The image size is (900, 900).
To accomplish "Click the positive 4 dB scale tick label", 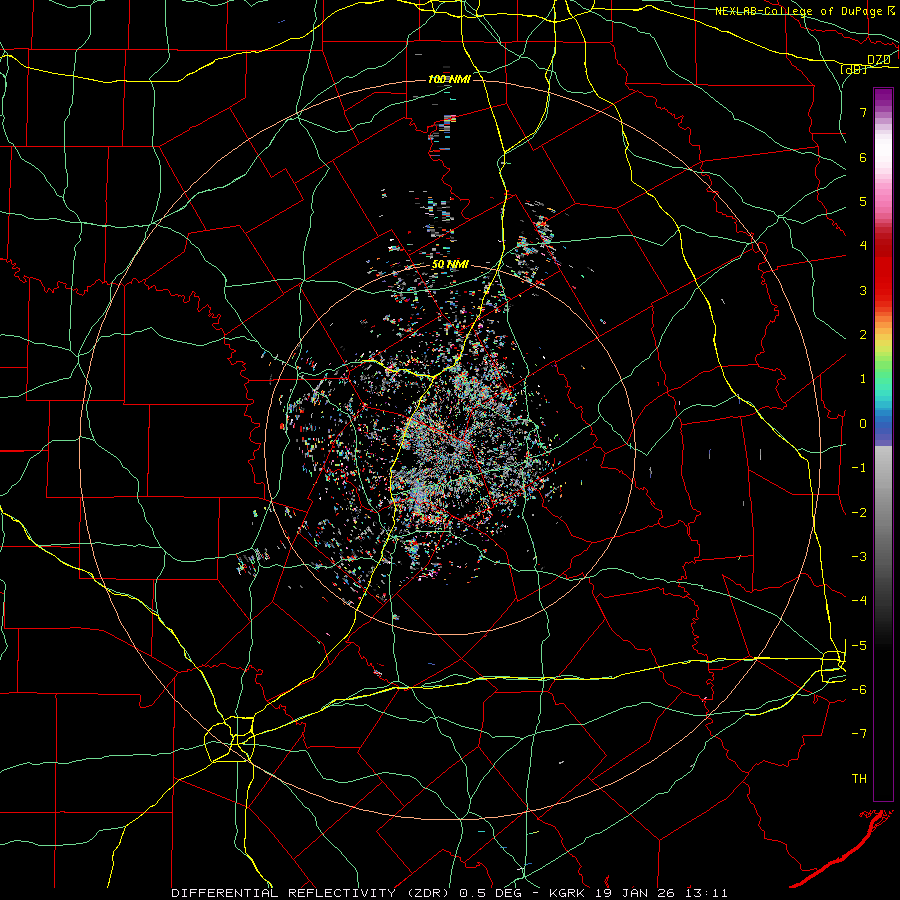I will pos(863,246).
